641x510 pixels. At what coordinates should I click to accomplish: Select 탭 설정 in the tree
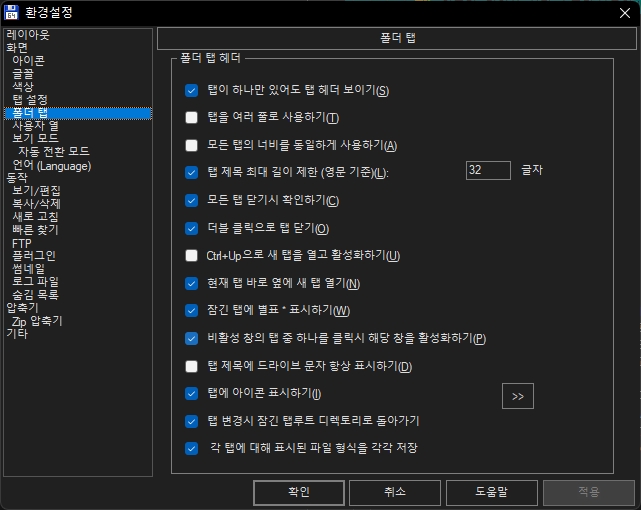tap(30, 100)
